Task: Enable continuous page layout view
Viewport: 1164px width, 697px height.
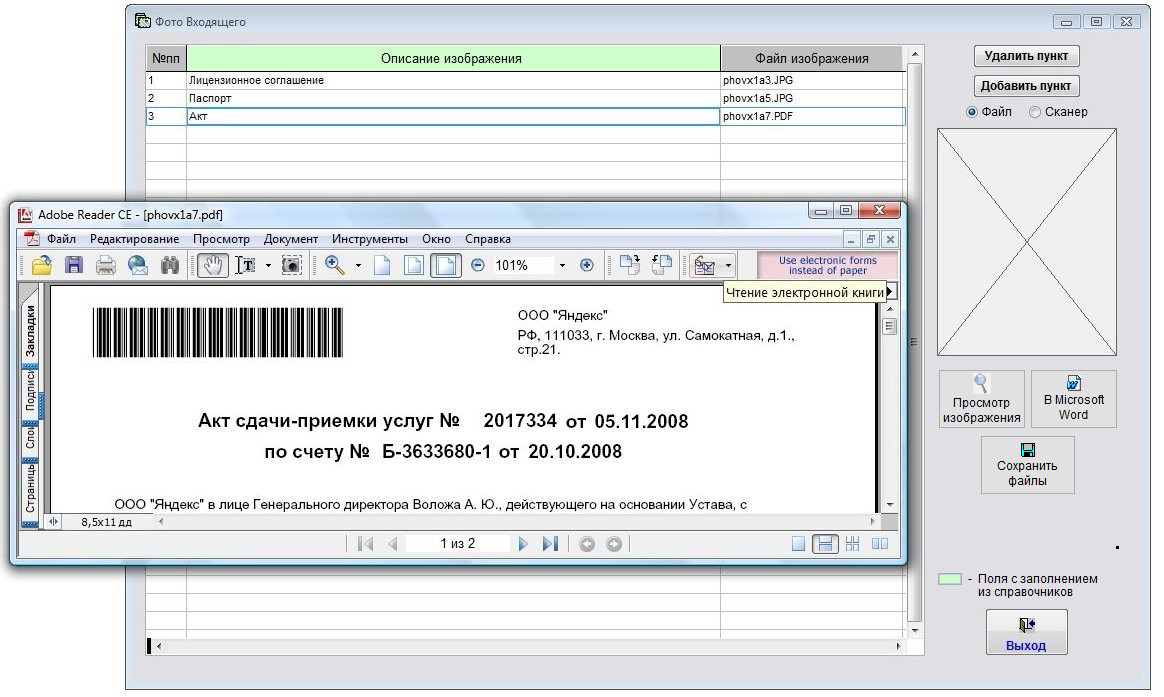Action: (x=825, y=544)
